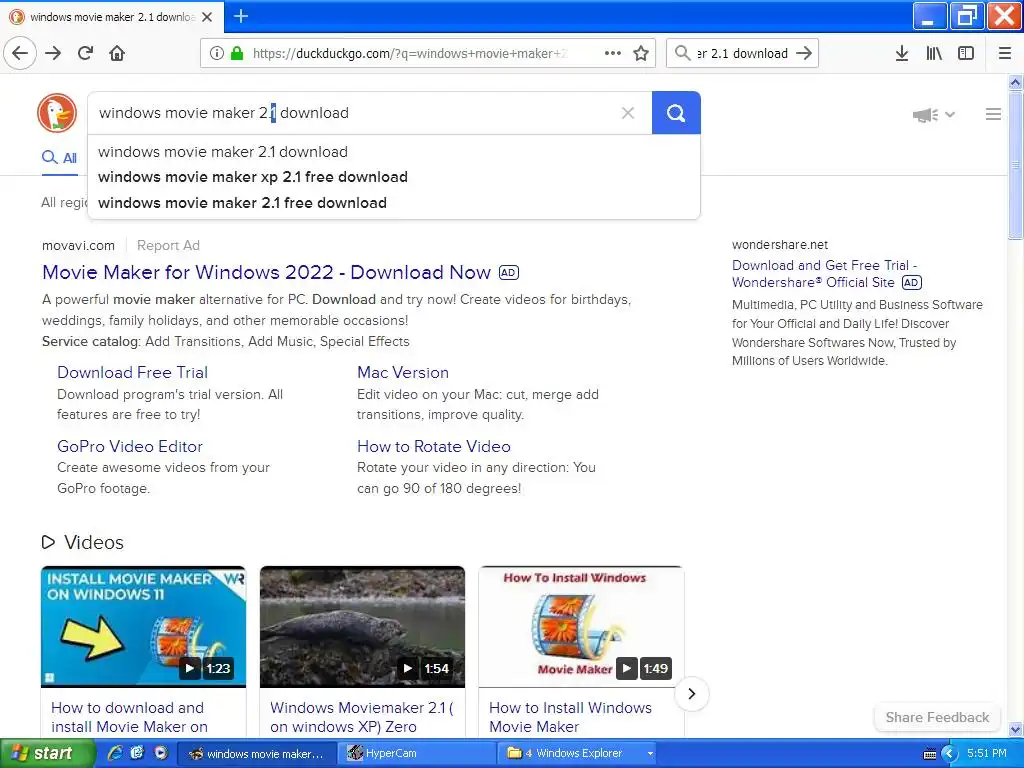Choose suggestion windows movie maker 2.1 download

pos(394,152)
